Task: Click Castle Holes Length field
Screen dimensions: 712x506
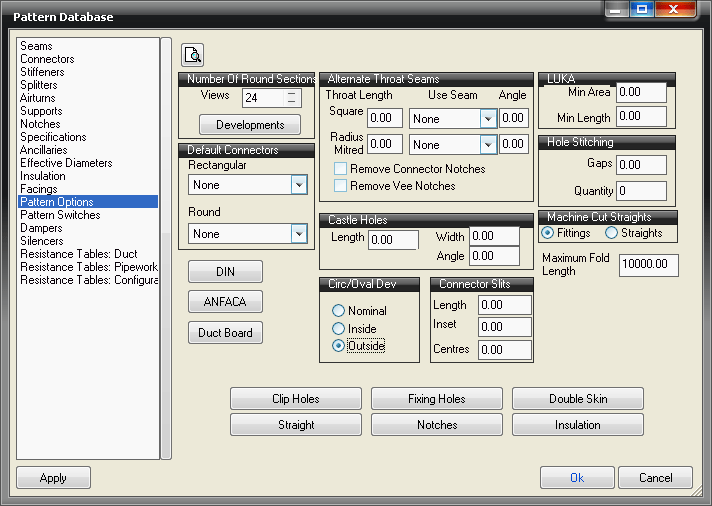Action: pyautogui.click(x=393, y=240)
